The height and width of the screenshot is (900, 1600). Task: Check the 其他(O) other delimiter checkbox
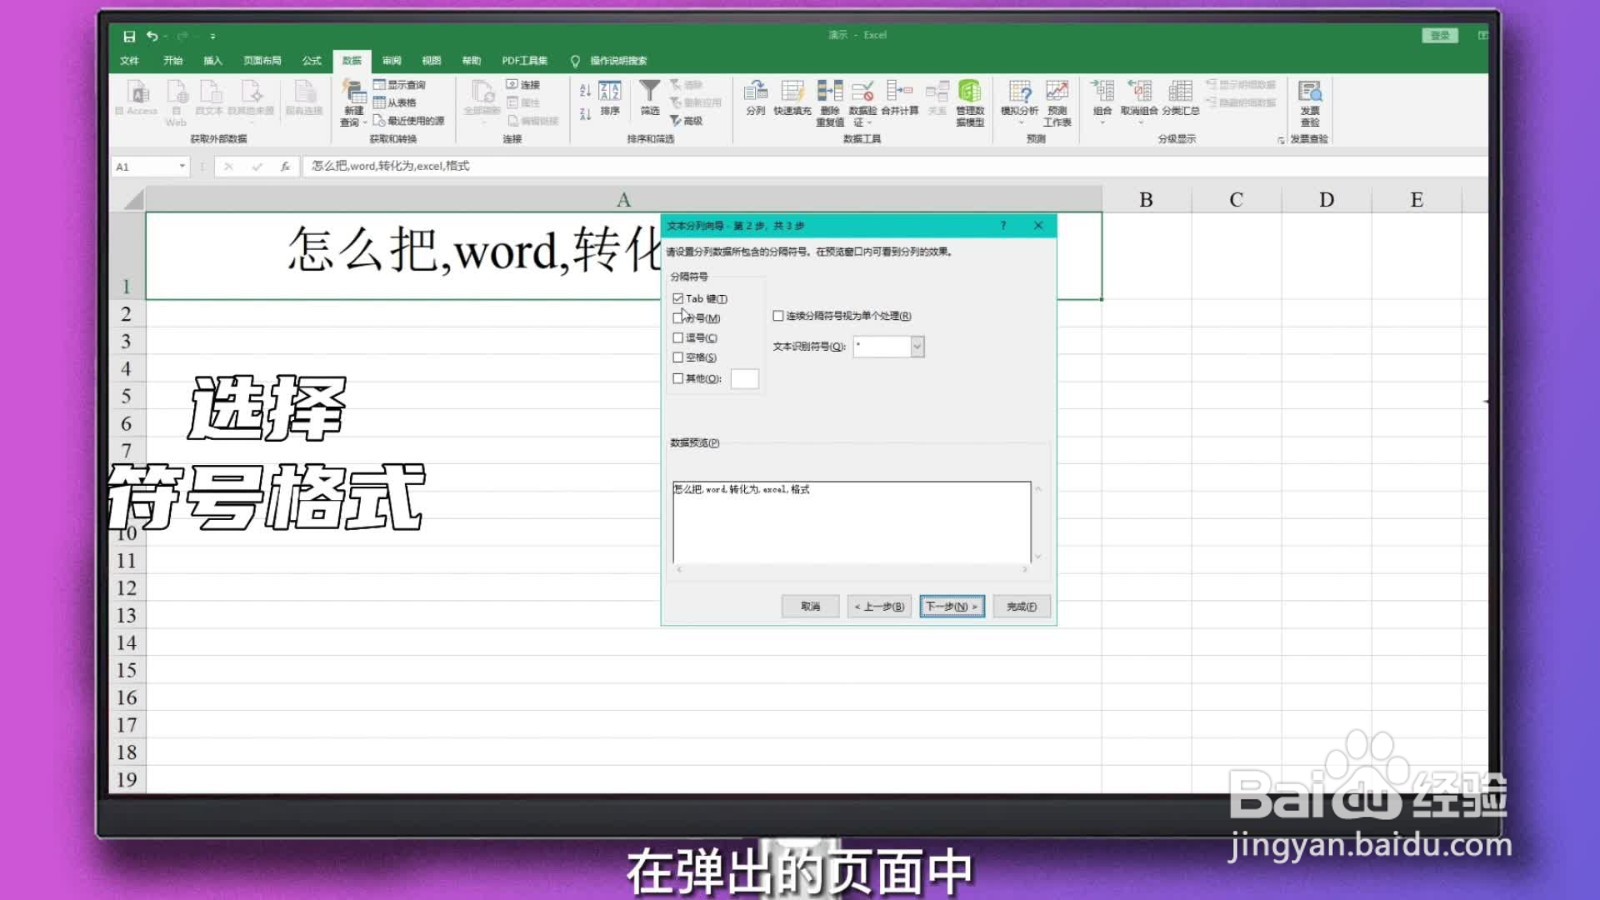click(x=678, y=379)
